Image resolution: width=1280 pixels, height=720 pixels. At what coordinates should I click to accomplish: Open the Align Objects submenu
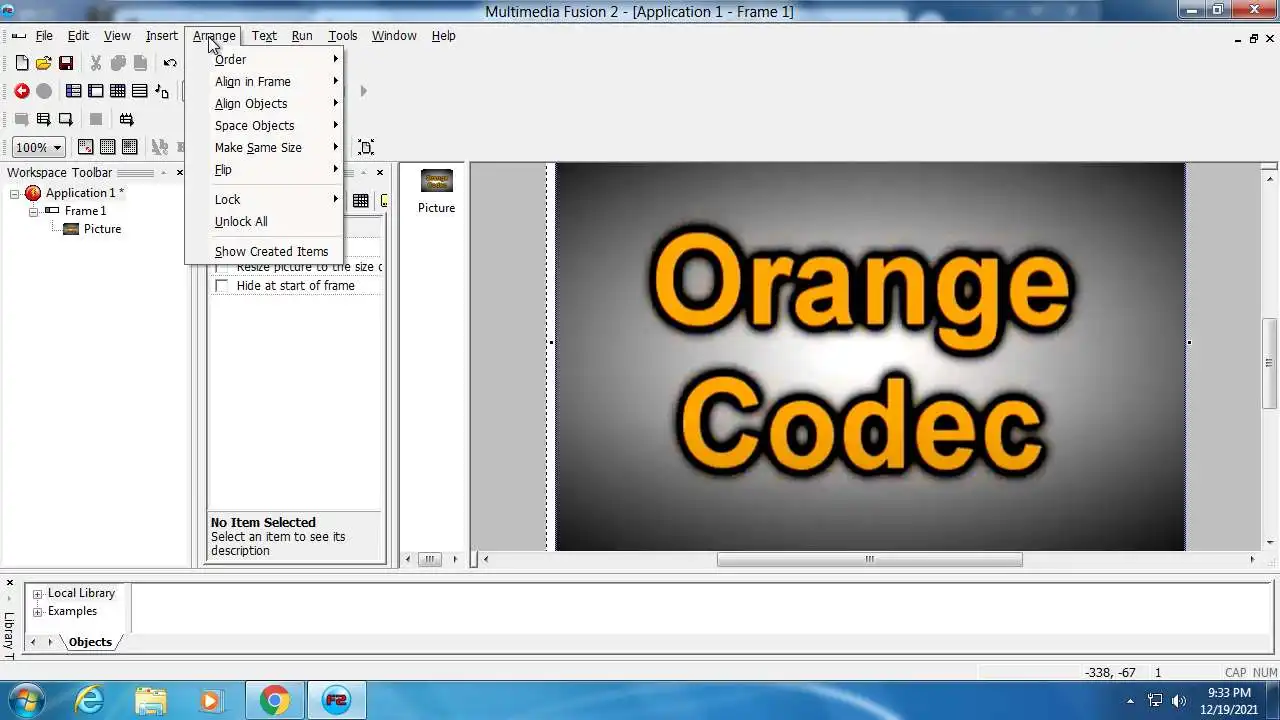[264, 103]
